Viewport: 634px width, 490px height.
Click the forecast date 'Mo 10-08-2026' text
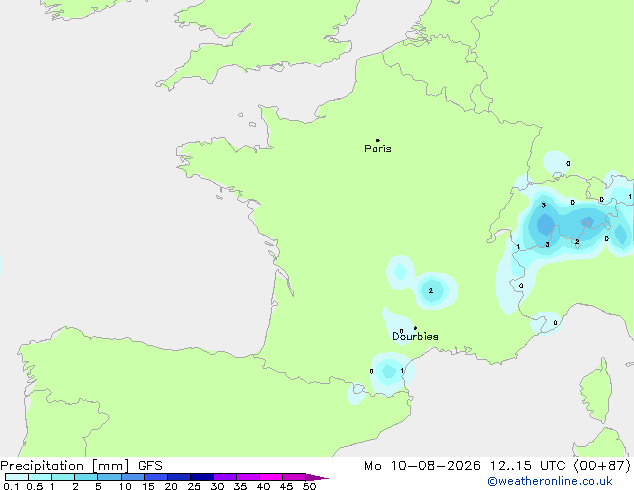(x=422, y=466)
